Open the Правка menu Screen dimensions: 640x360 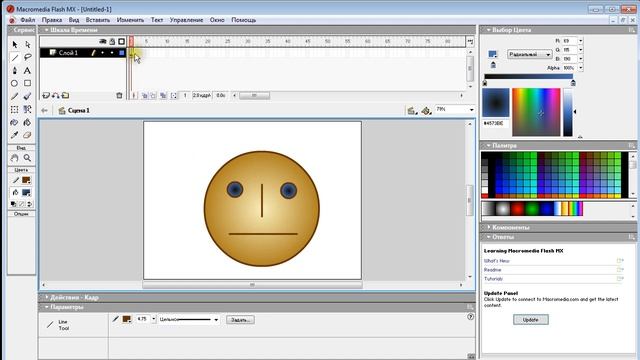click(x=52, y=20)
